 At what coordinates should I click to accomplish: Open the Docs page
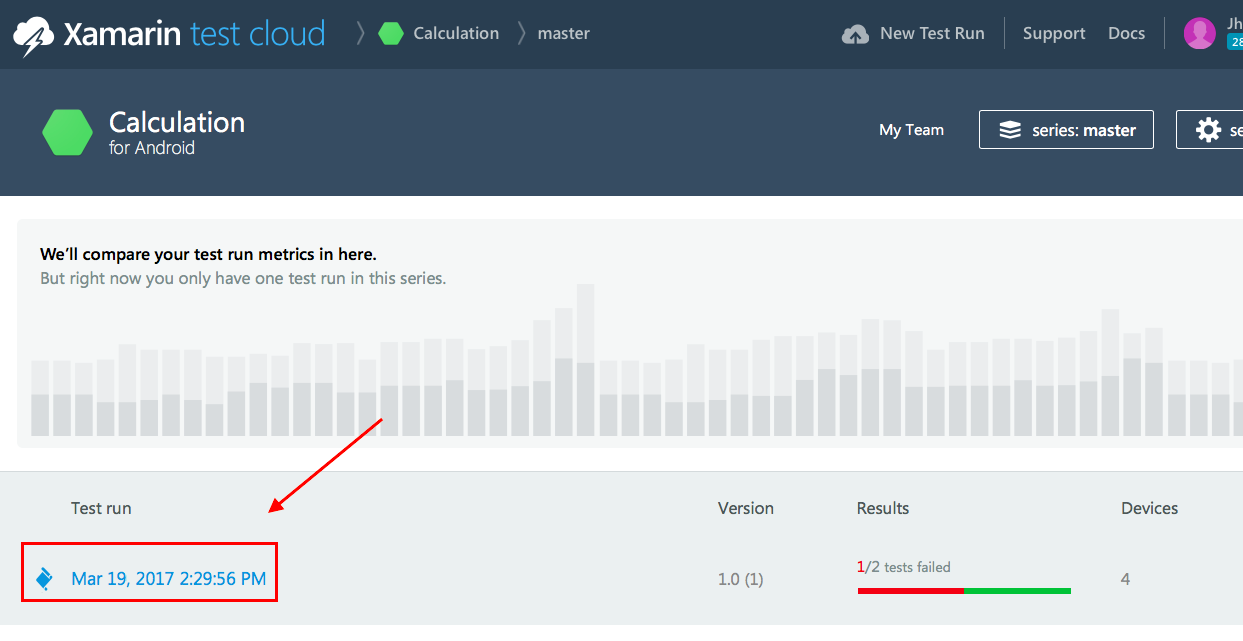click(1126, 34)
